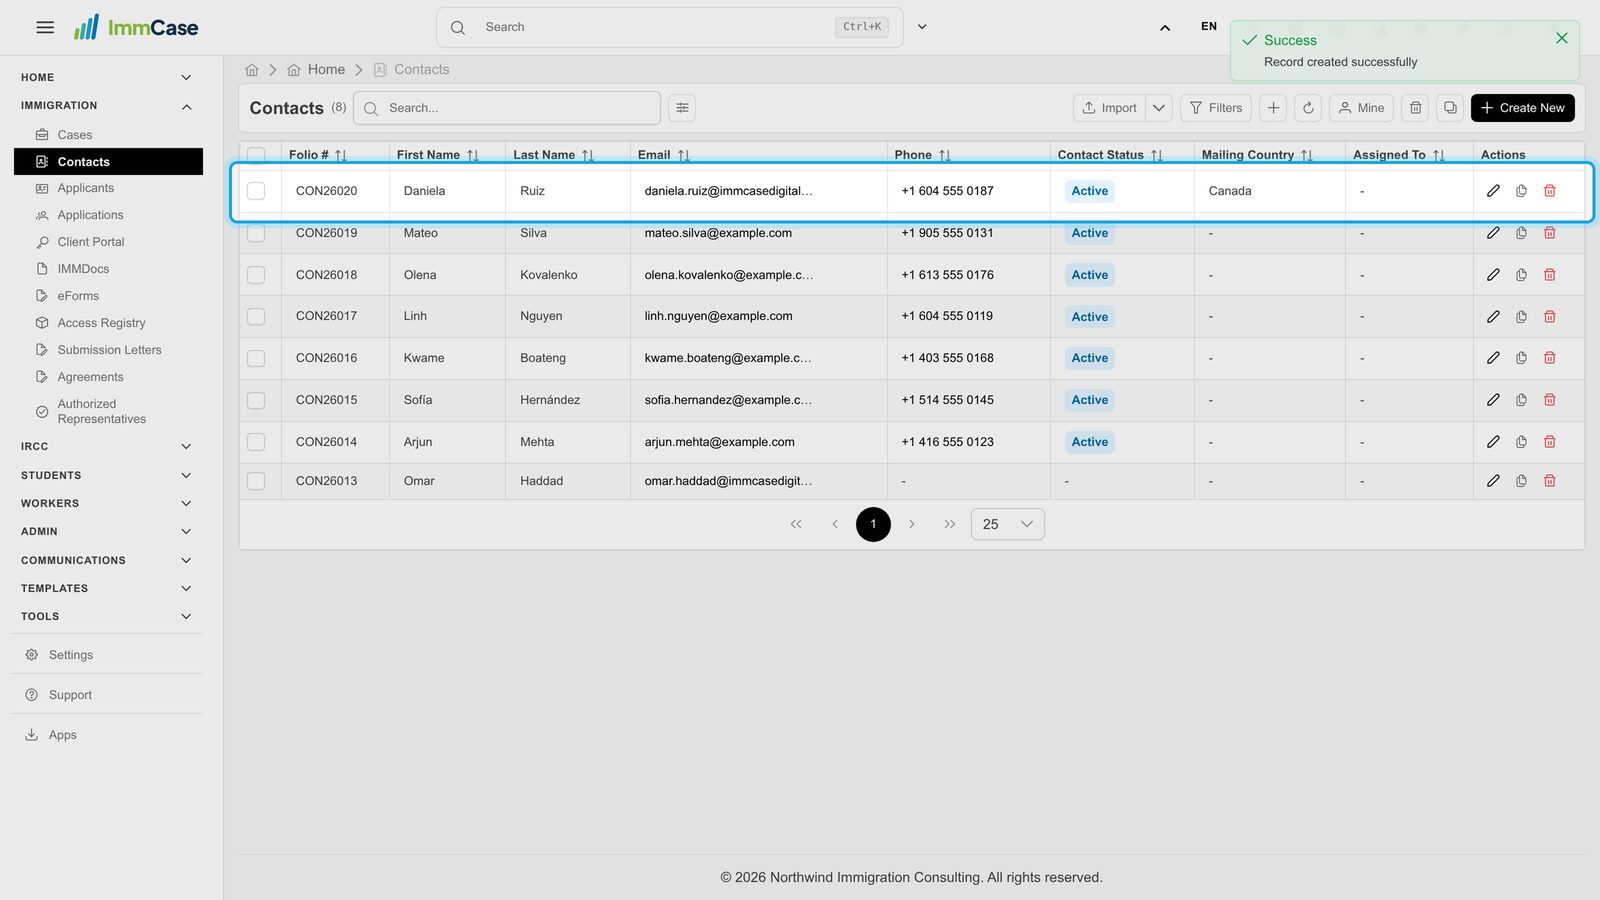
Task: Select checkbox for CON26019 row
Action: point(256,233)
